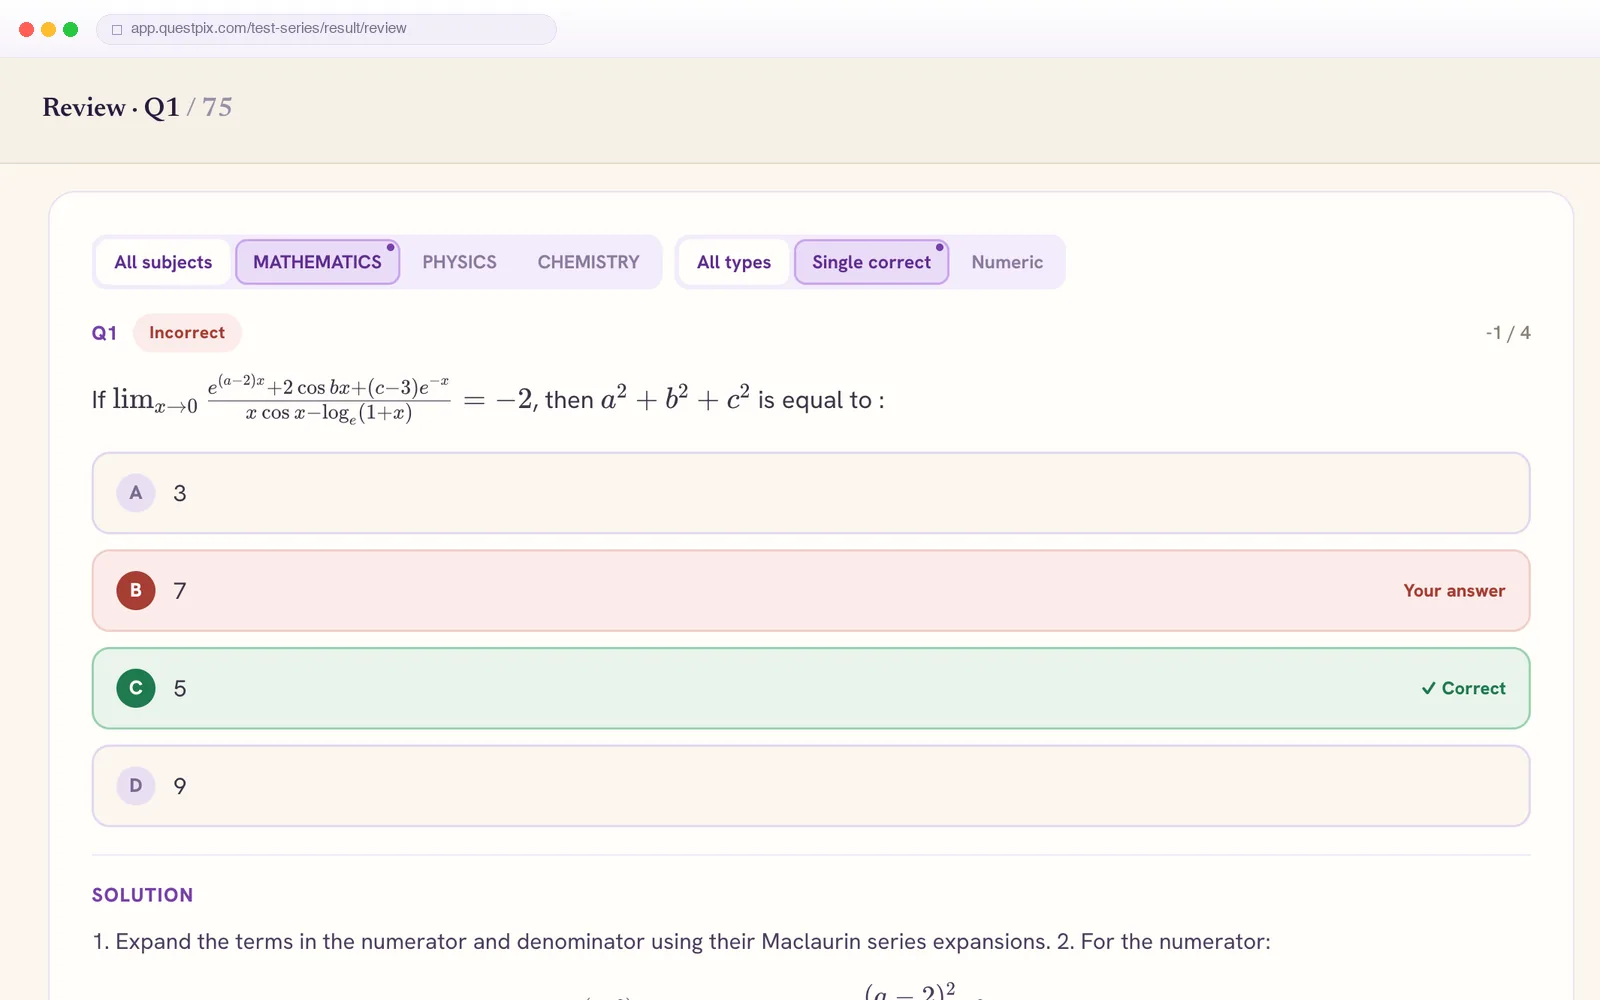Switch to the CHEMISTRY subject filter
Screen dimensions: 1600x1000
(x=588, y=262)
